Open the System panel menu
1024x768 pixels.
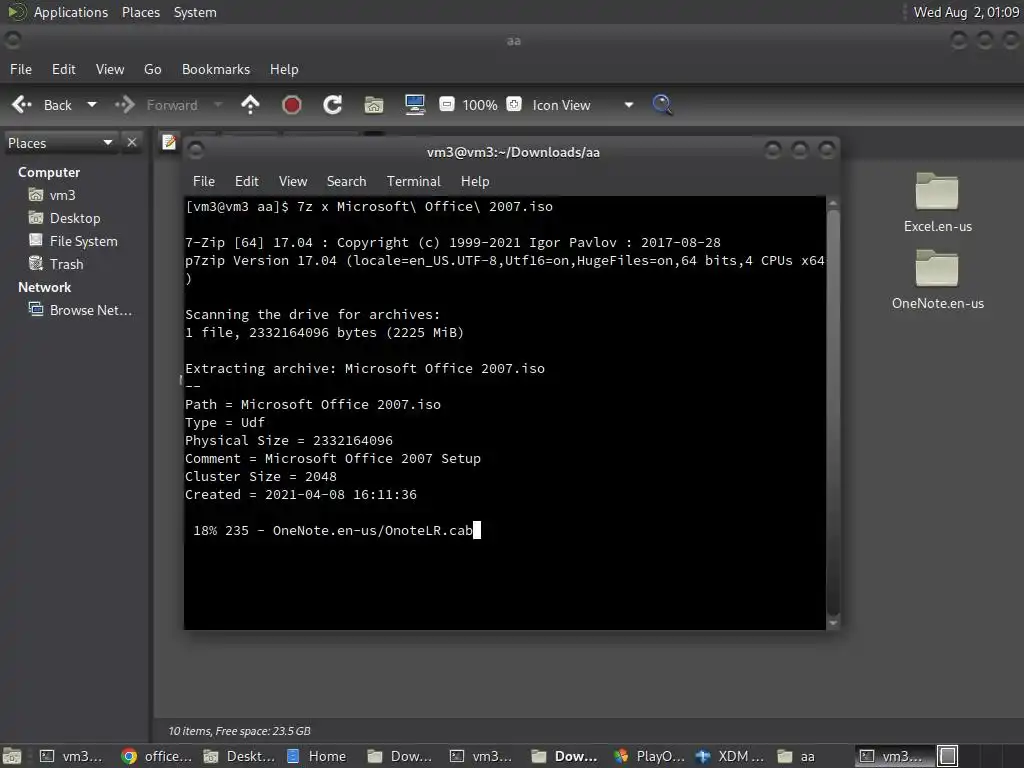point(195,12)
